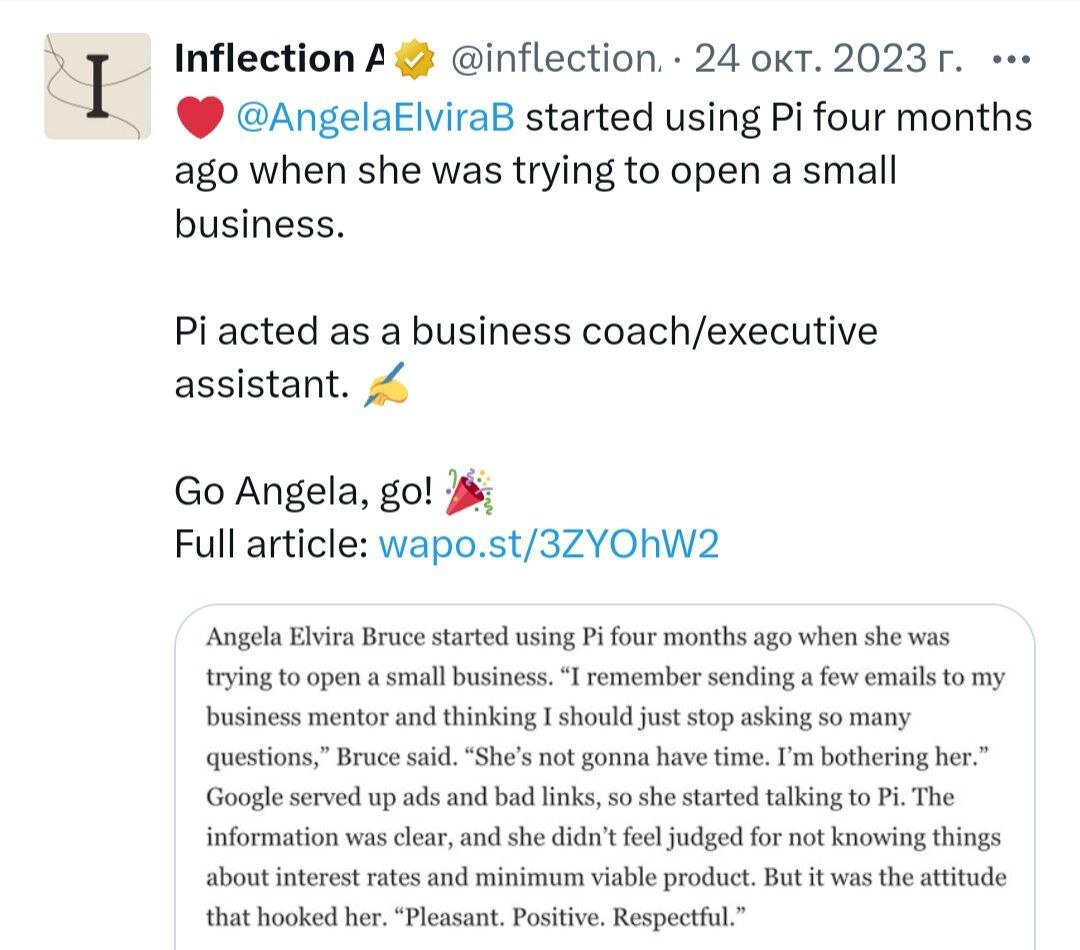1080x950 pixels.
Task: Open the tweet via its 24 окт. 2023 date
Action: pos(827,61)
